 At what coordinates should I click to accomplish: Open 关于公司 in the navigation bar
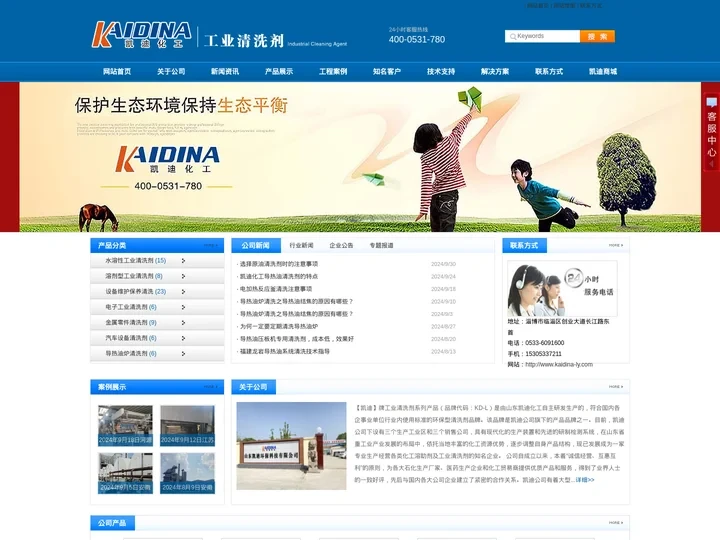(x=171, y=72)
